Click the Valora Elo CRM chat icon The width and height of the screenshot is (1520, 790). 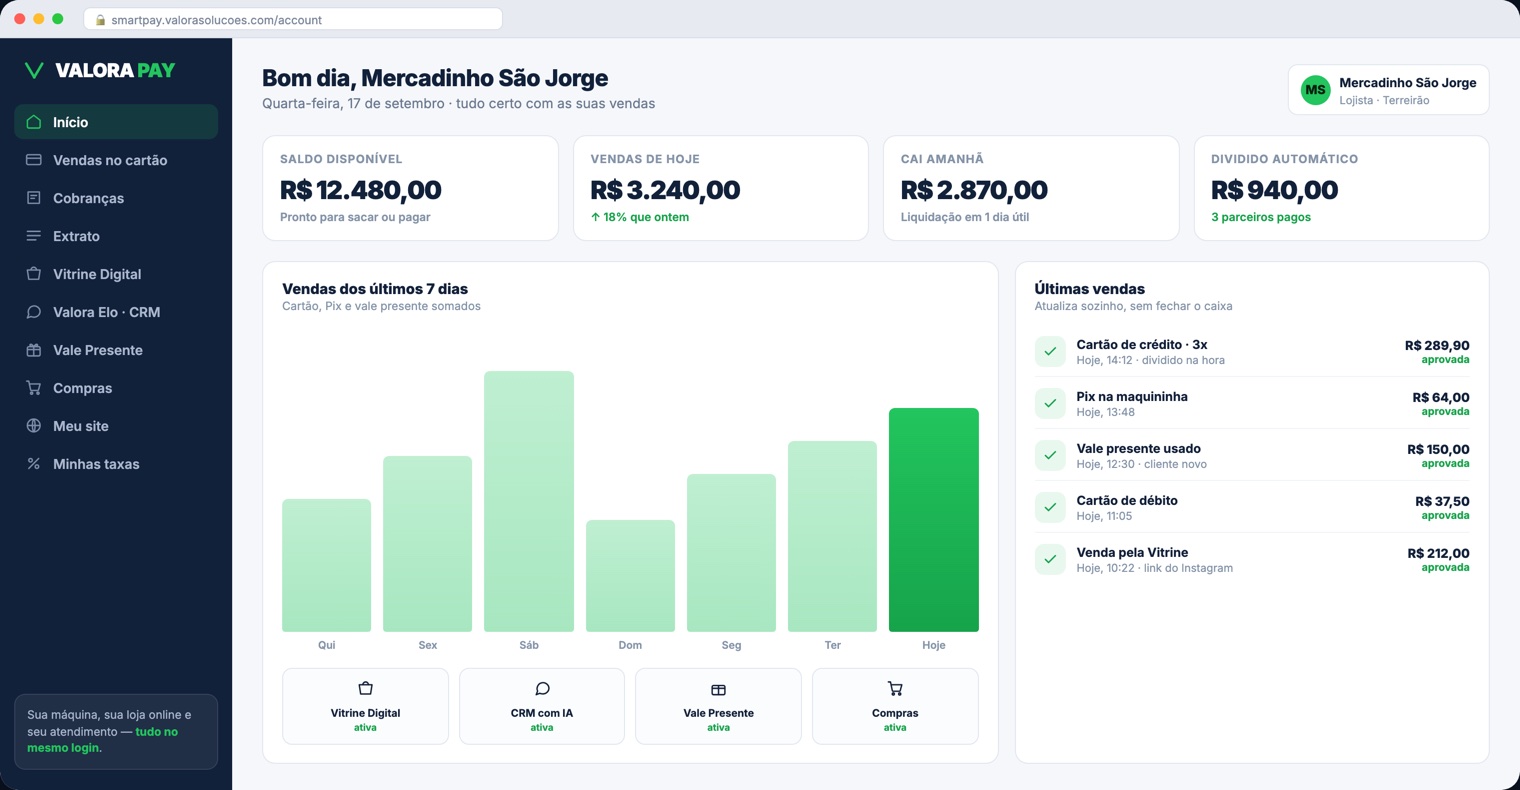[x=33, y=312]
